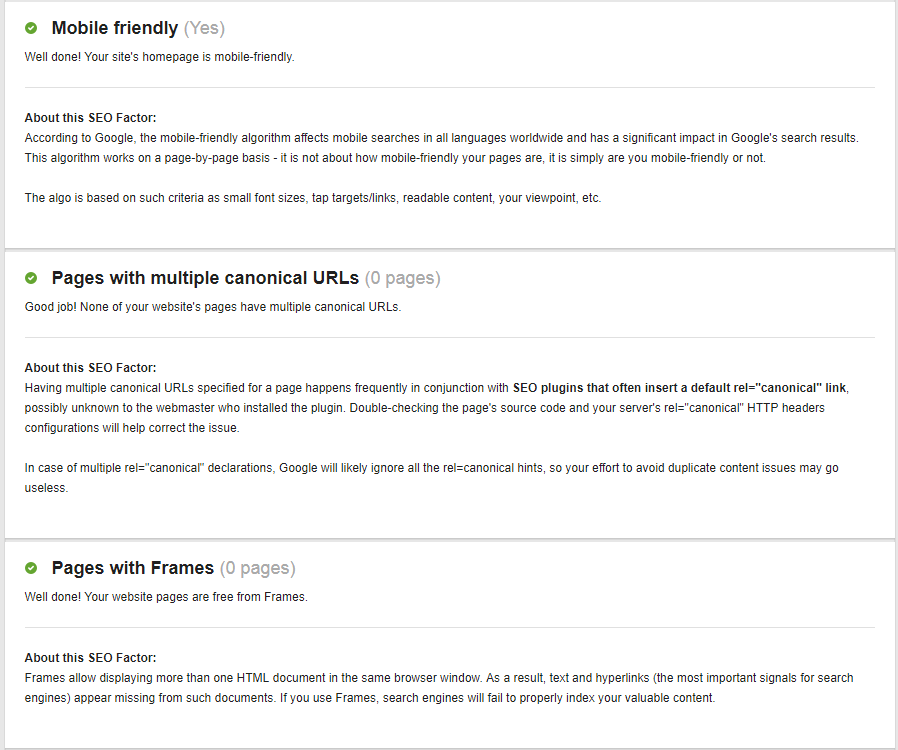Click green check icon next to multiple canonical URLs
This screenshot has width=898, height=750.
(31, 278)
